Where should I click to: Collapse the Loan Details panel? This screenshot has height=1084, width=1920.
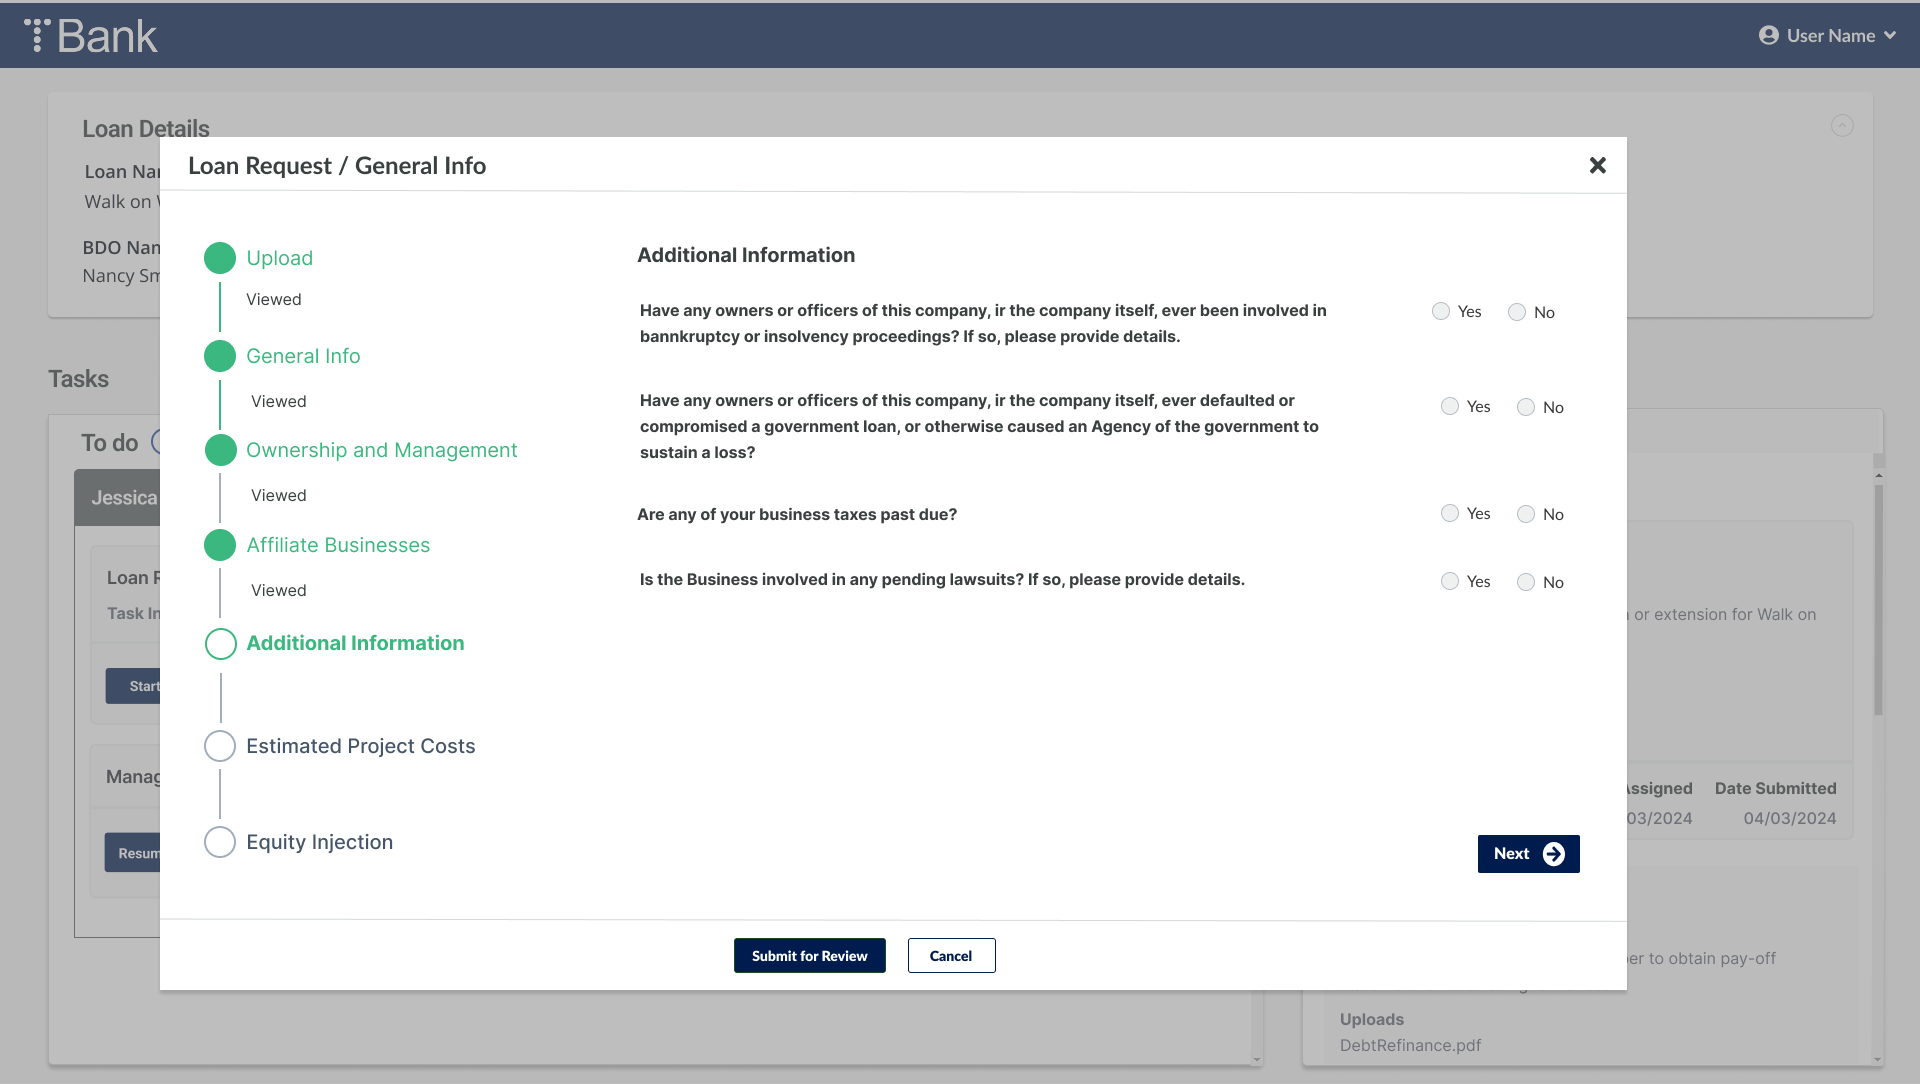click(1841, 126)
